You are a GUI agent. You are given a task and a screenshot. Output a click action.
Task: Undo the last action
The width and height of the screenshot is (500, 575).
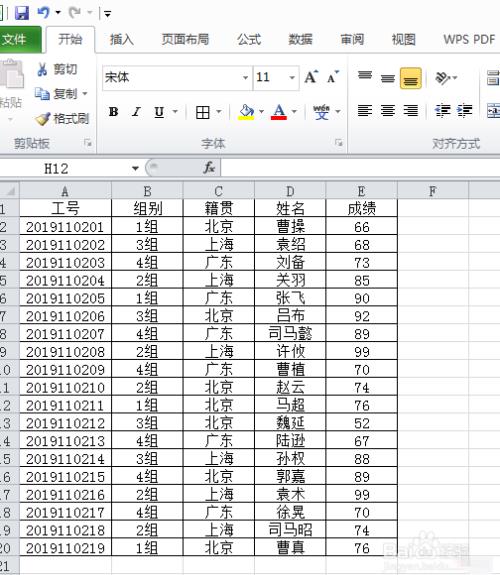tap(43, 13)
